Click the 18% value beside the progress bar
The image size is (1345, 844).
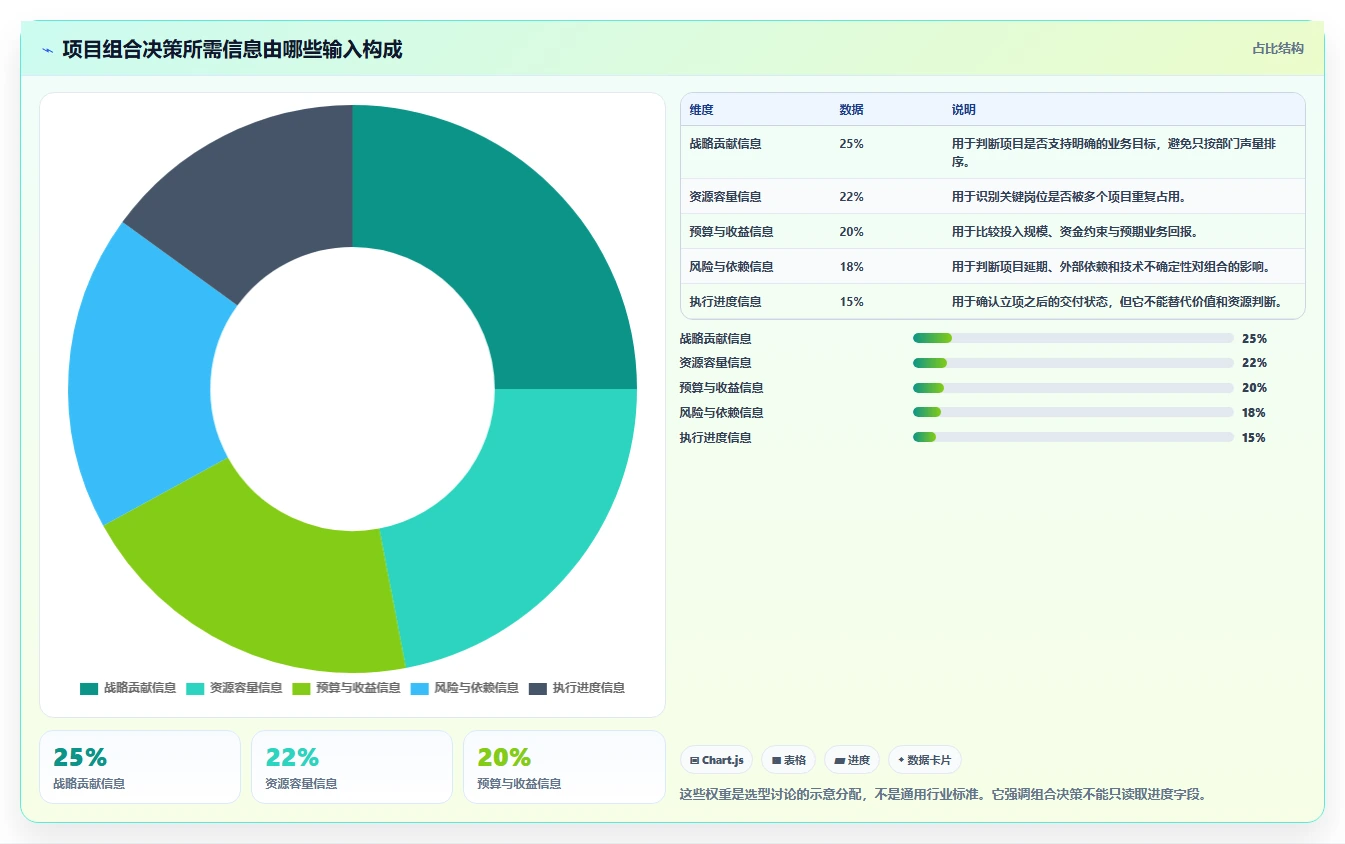[1254, 413]
